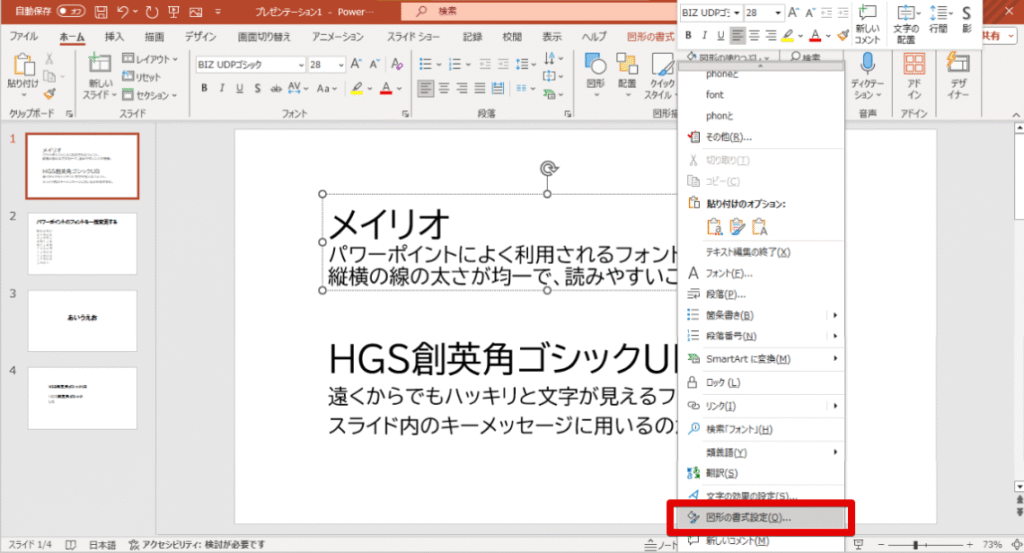Click the context menu suggestion 'font'
The height and width of the screenshot is (553, 1024).
point(715,95)
